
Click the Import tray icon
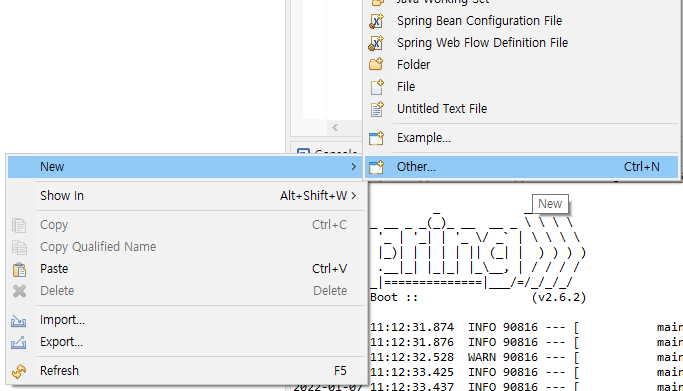tap(18, 321)
